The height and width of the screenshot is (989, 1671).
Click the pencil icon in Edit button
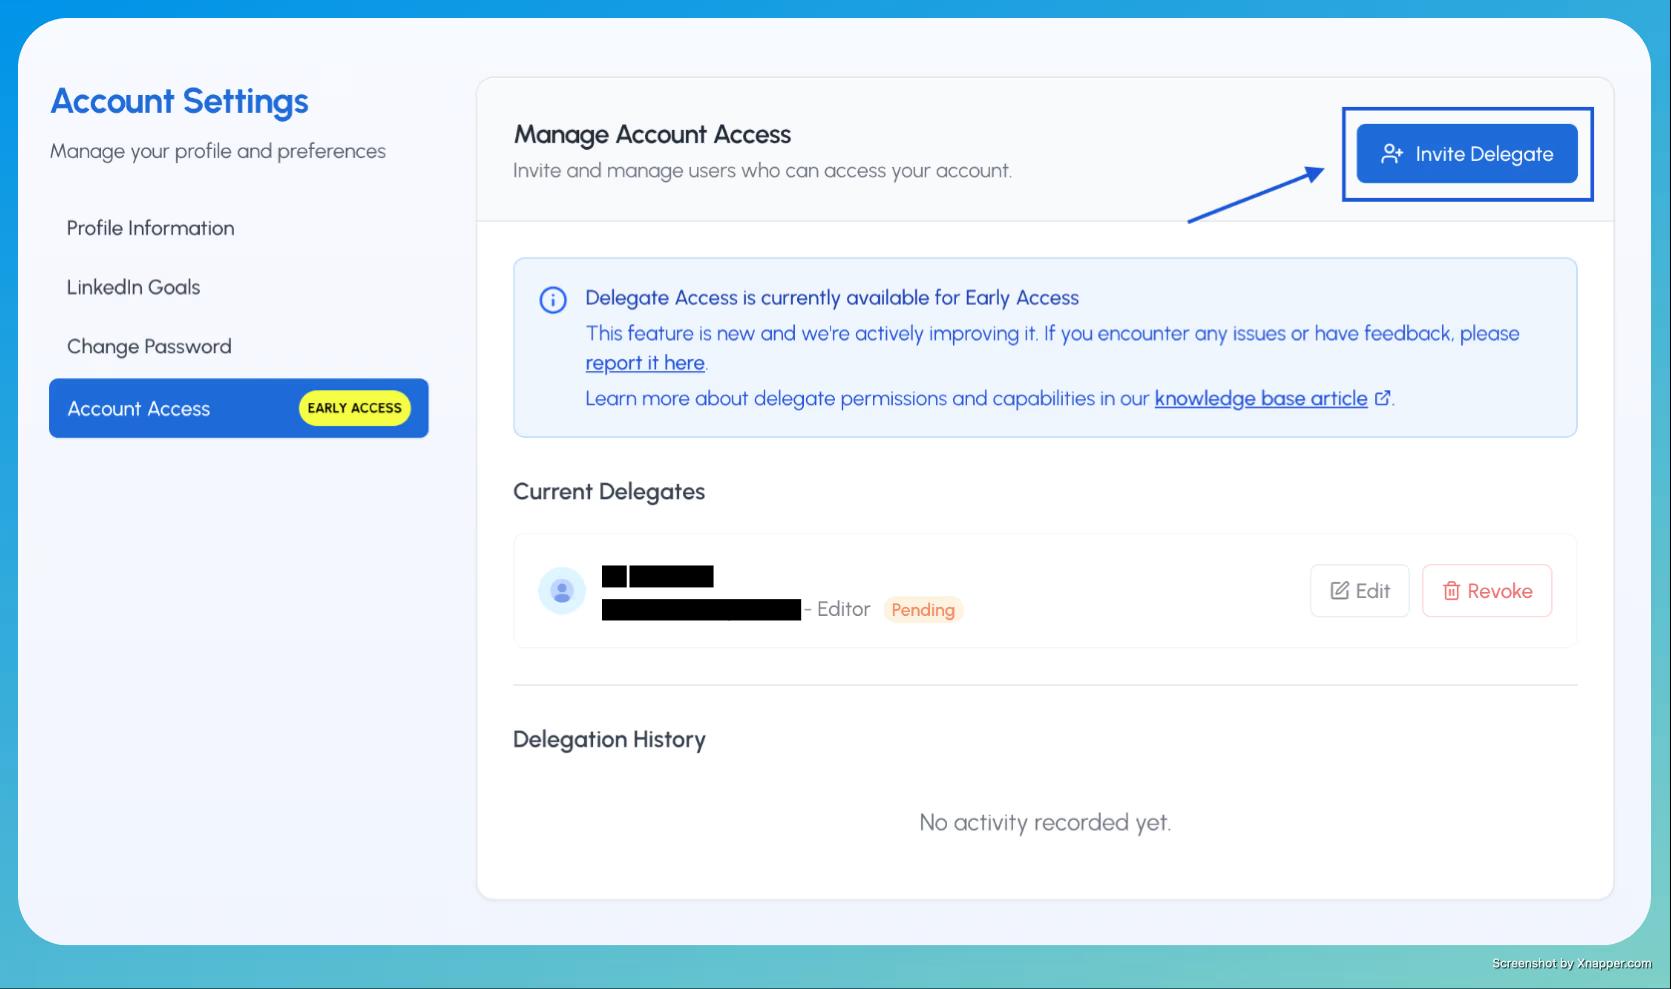coord(1339,591)
